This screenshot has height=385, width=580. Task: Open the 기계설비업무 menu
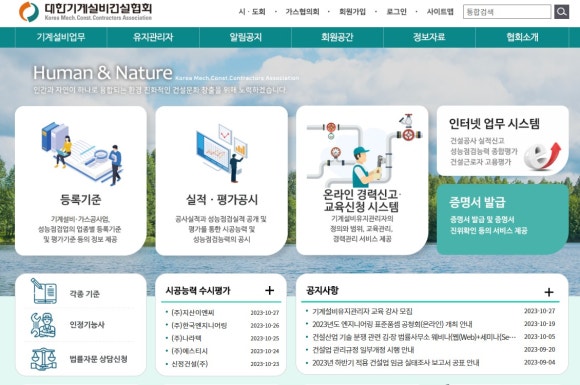point(61,37)
